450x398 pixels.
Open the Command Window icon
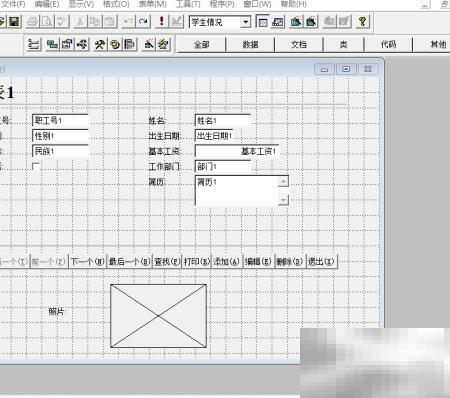(x=263, y=22)
